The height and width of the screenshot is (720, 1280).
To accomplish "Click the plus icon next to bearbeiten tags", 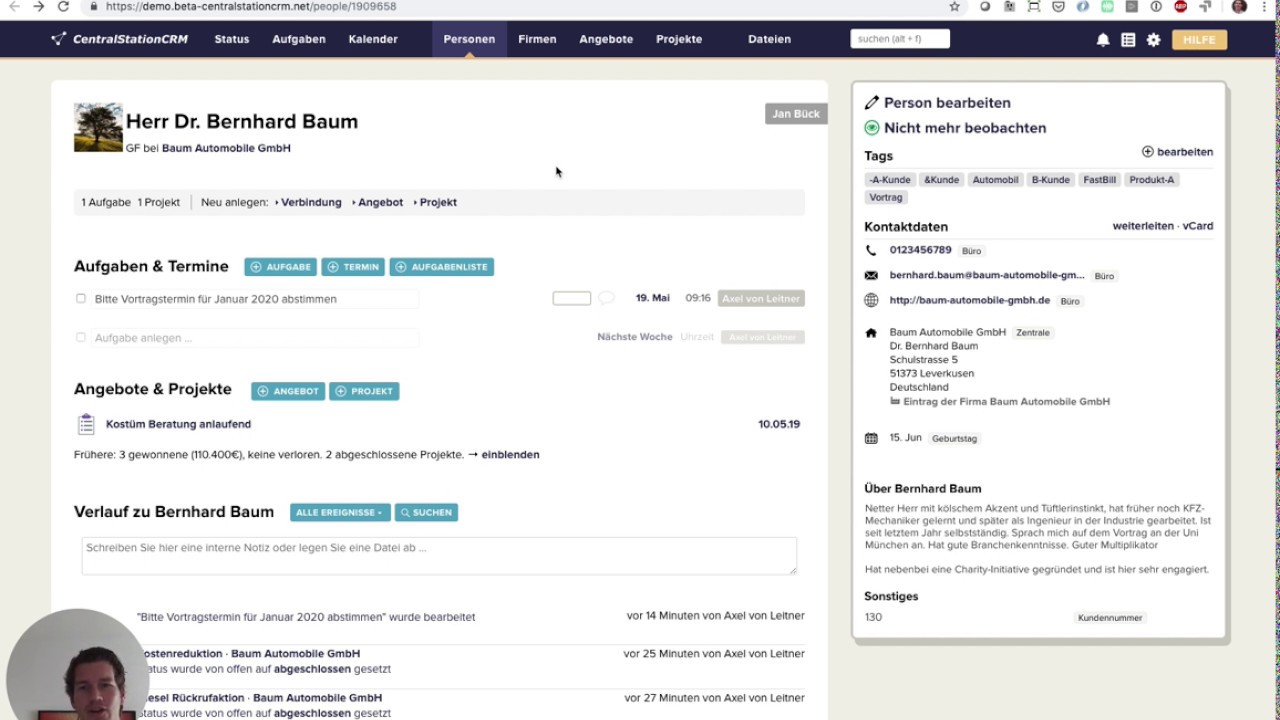I will click(1147, 152).
